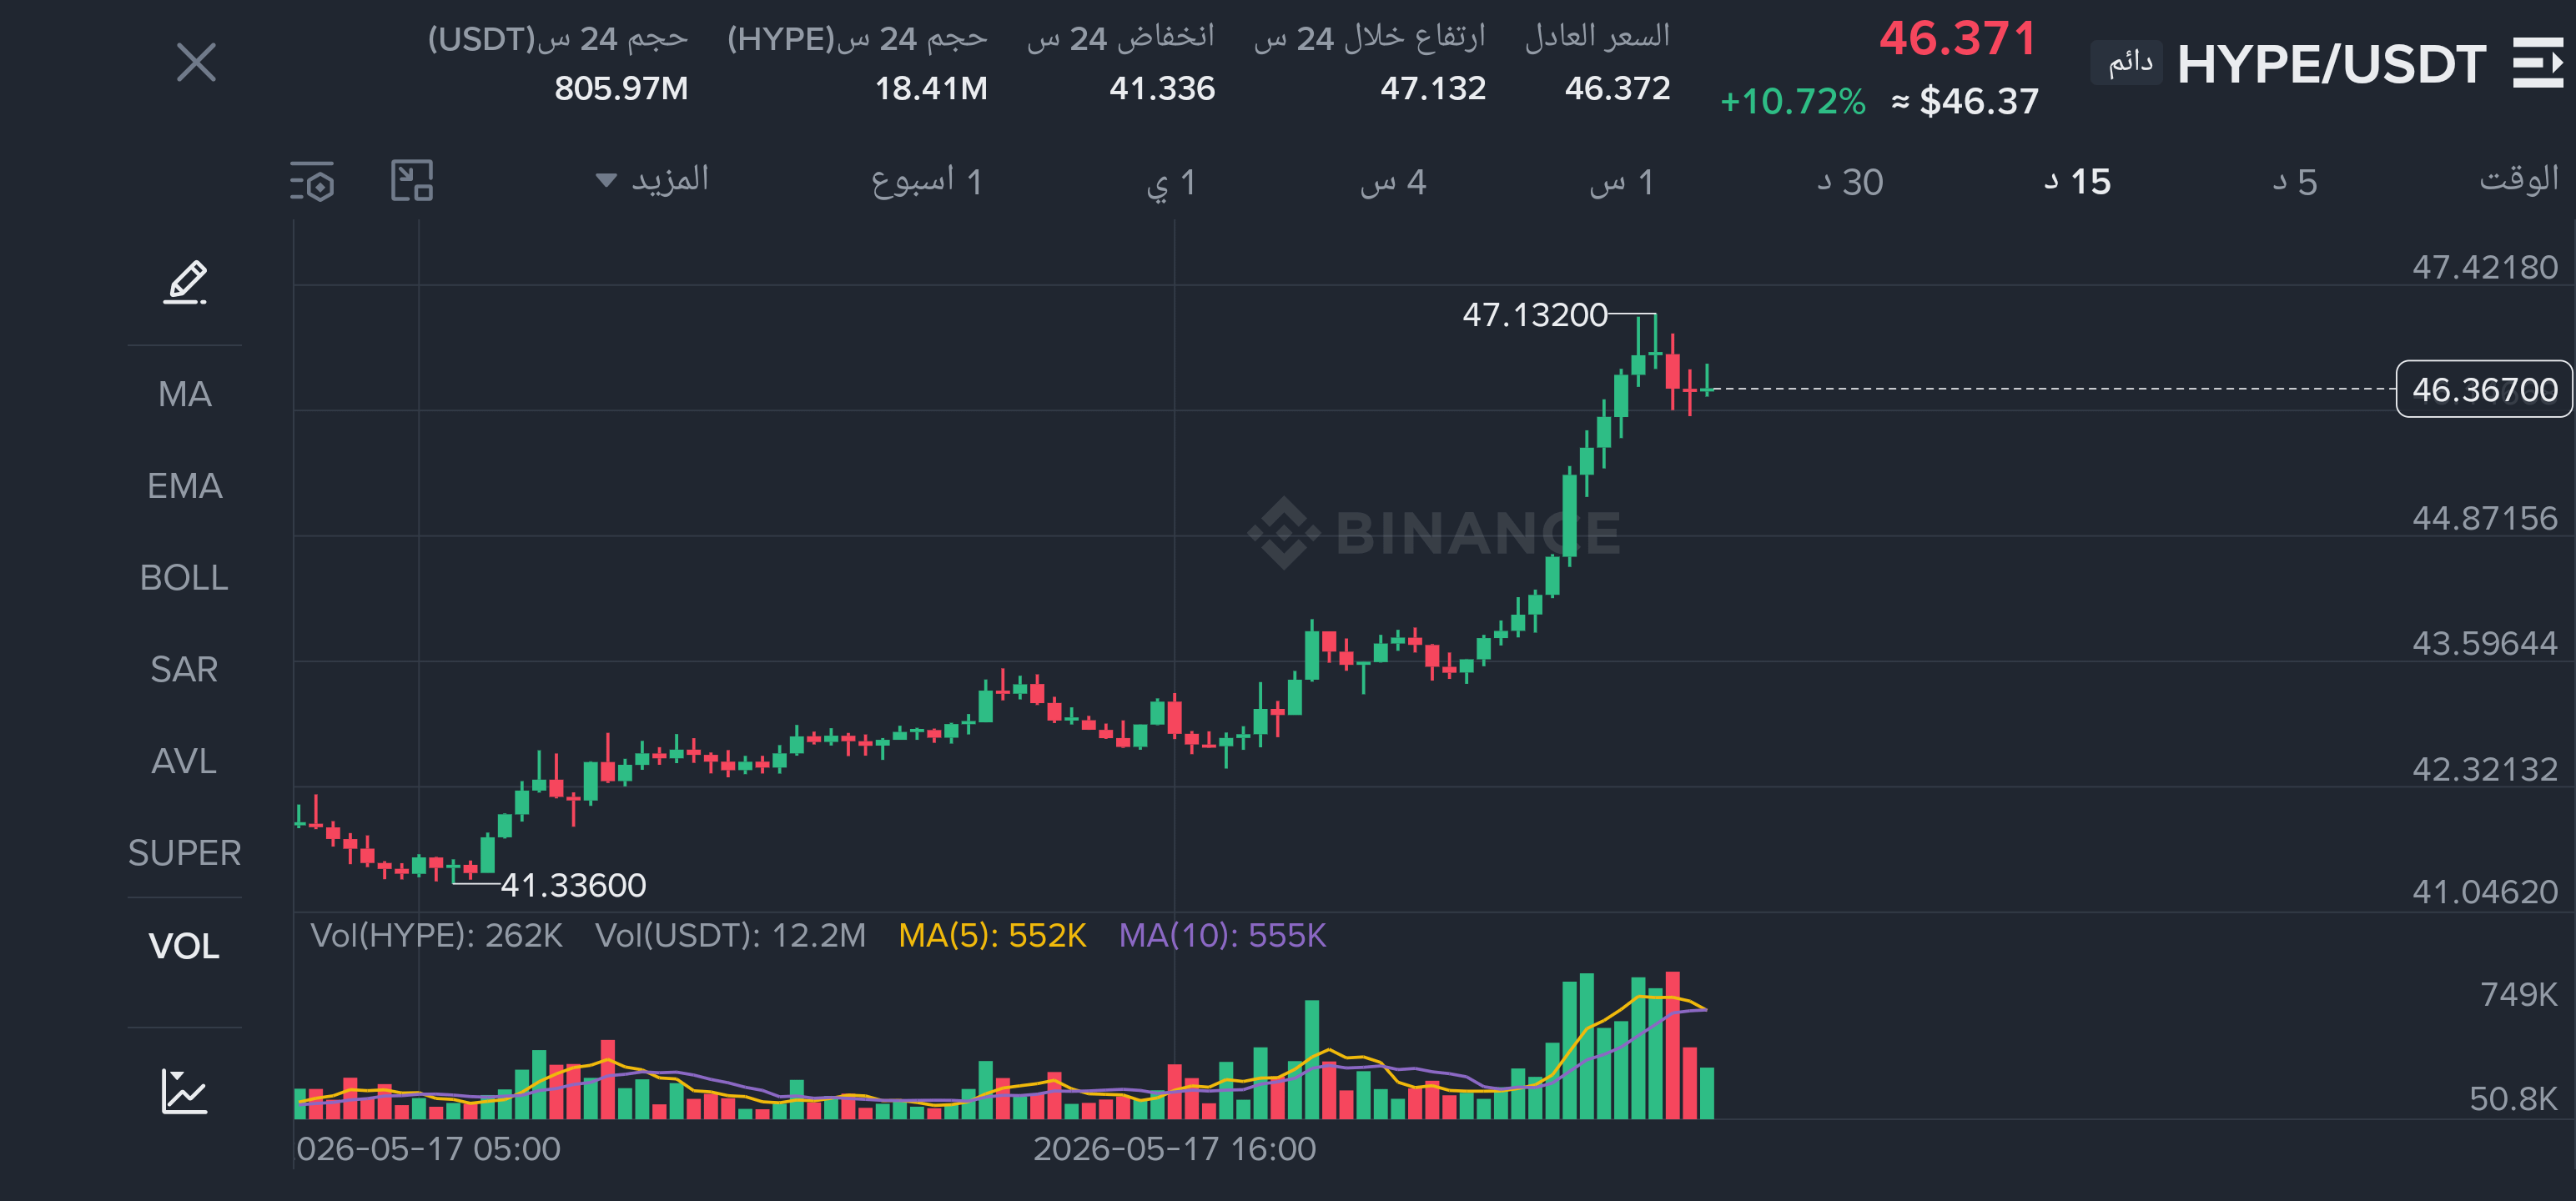
Task: Click the price axis label 43.59644
Action: pyautogui.click(x=2484, y=643)
